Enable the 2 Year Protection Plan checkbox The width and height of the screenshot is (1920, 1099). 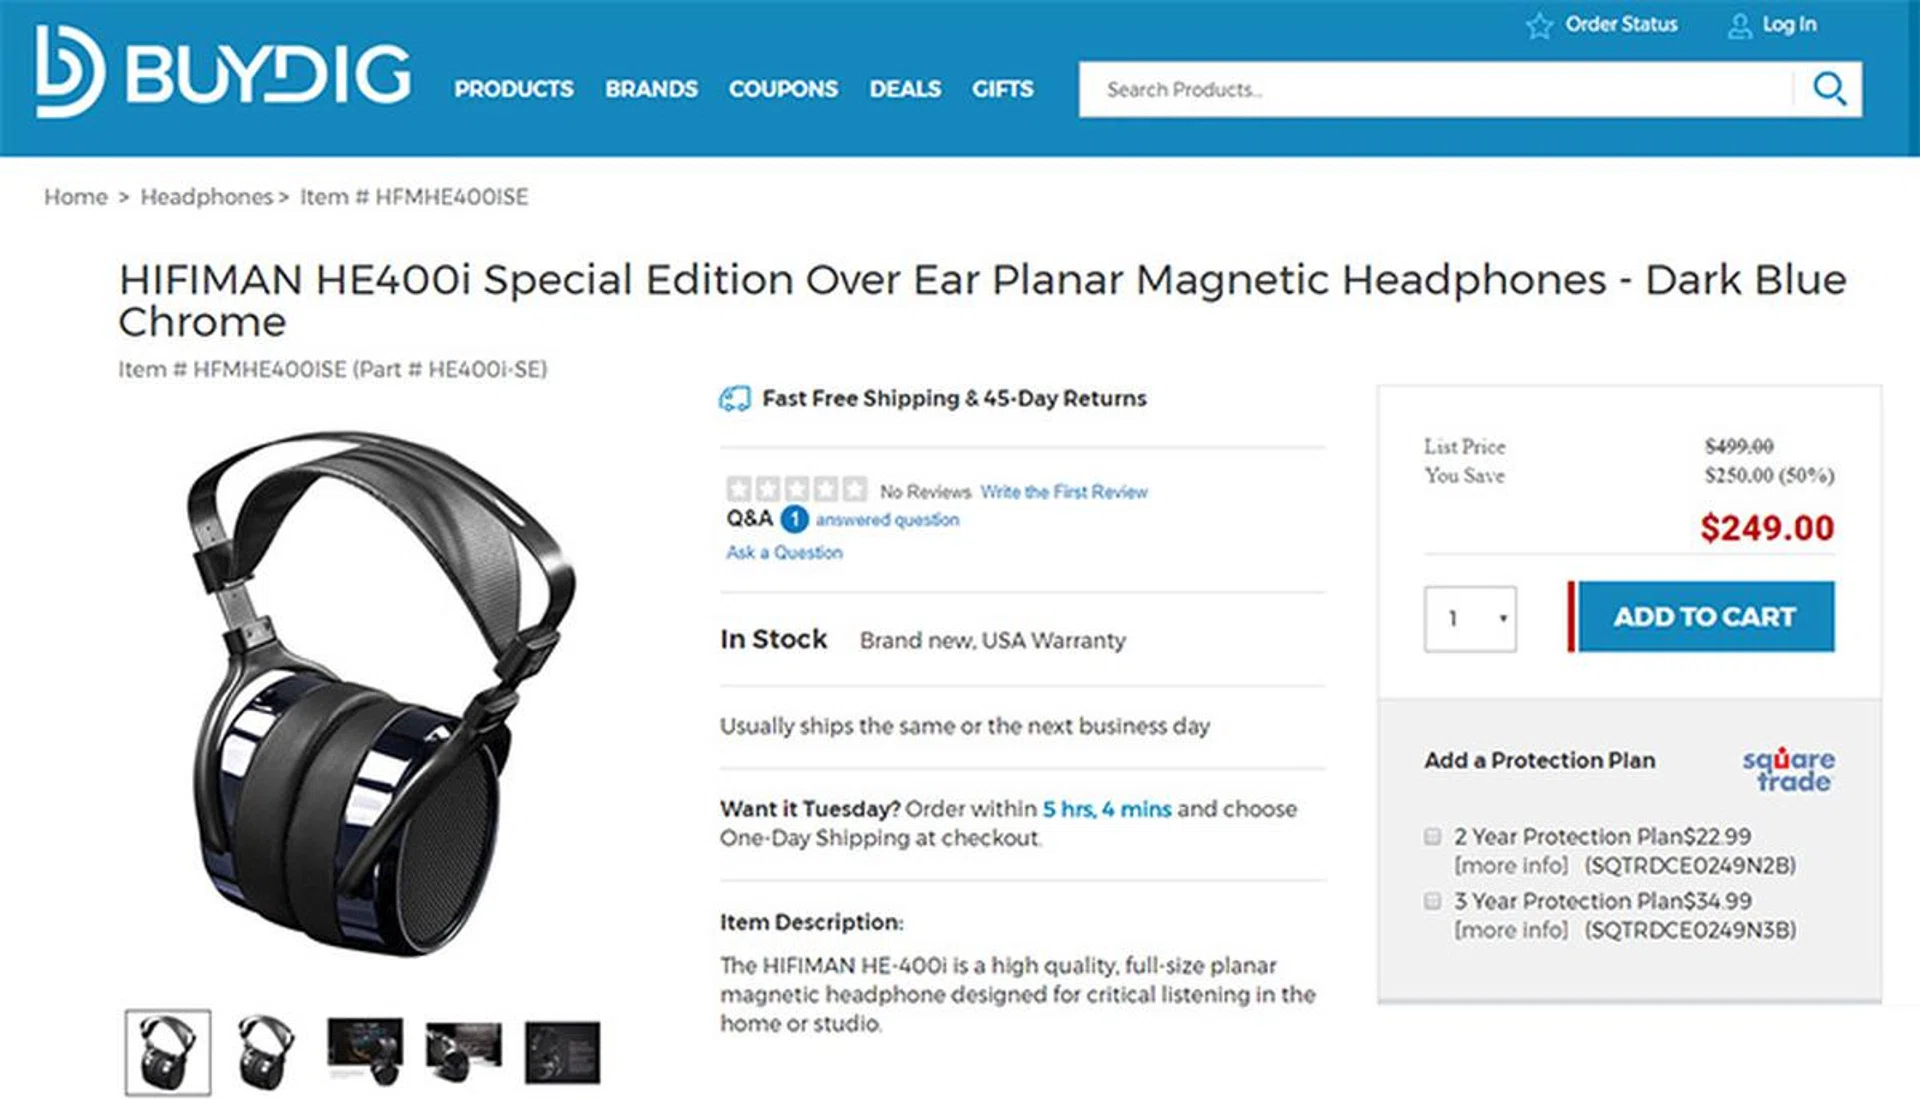pyautogui.click(x=1433, y=836)
